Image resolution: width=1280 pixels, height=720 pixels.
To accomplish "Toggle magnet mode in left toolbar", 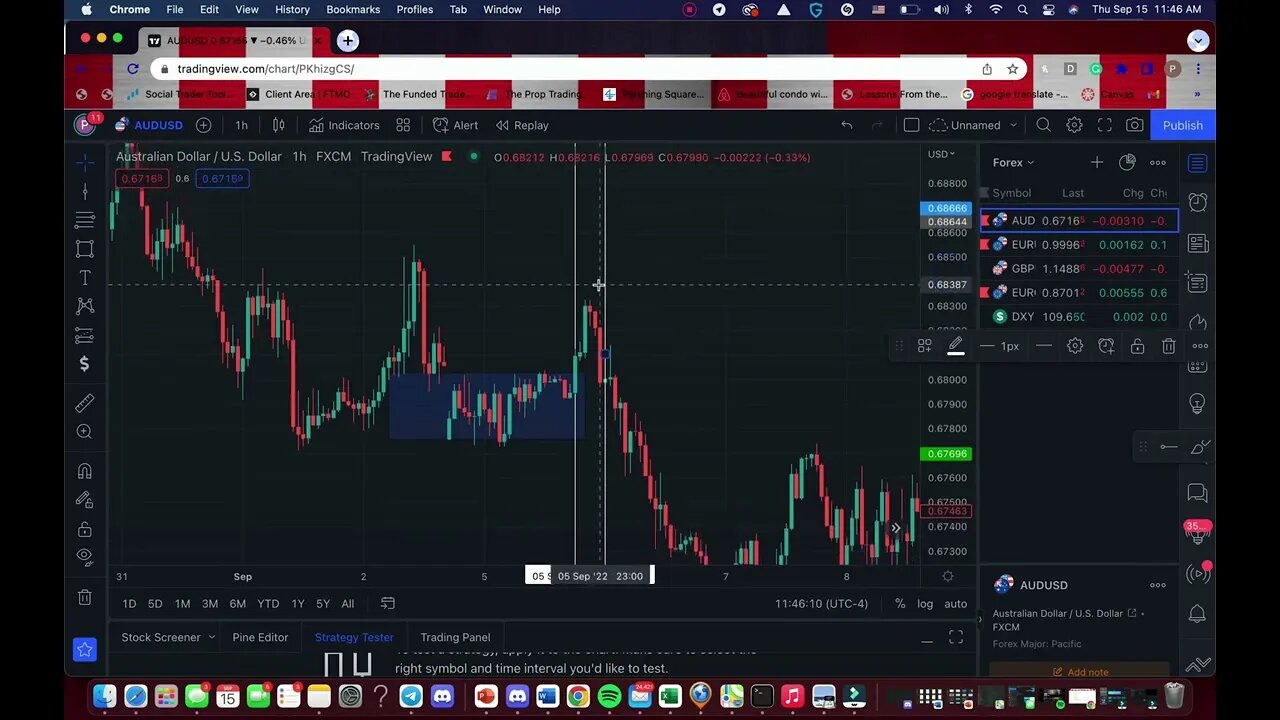I will coord(85,471).
